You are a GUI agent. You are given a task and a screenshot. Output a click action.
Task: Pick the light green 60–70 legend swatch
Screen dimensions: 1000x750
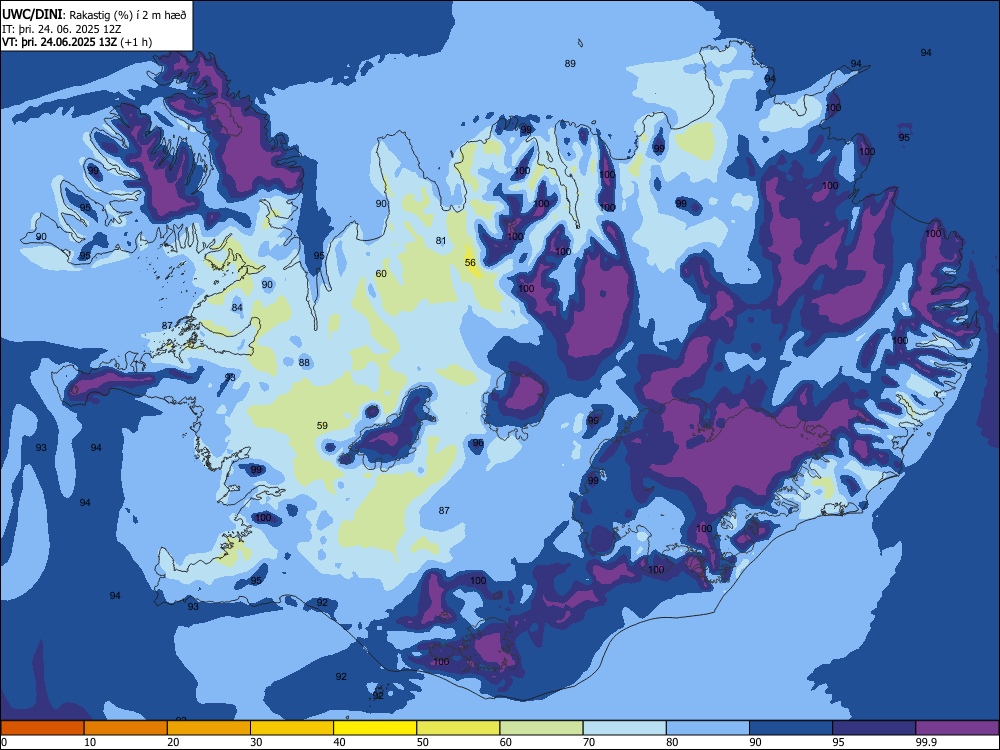click(541, 727)
